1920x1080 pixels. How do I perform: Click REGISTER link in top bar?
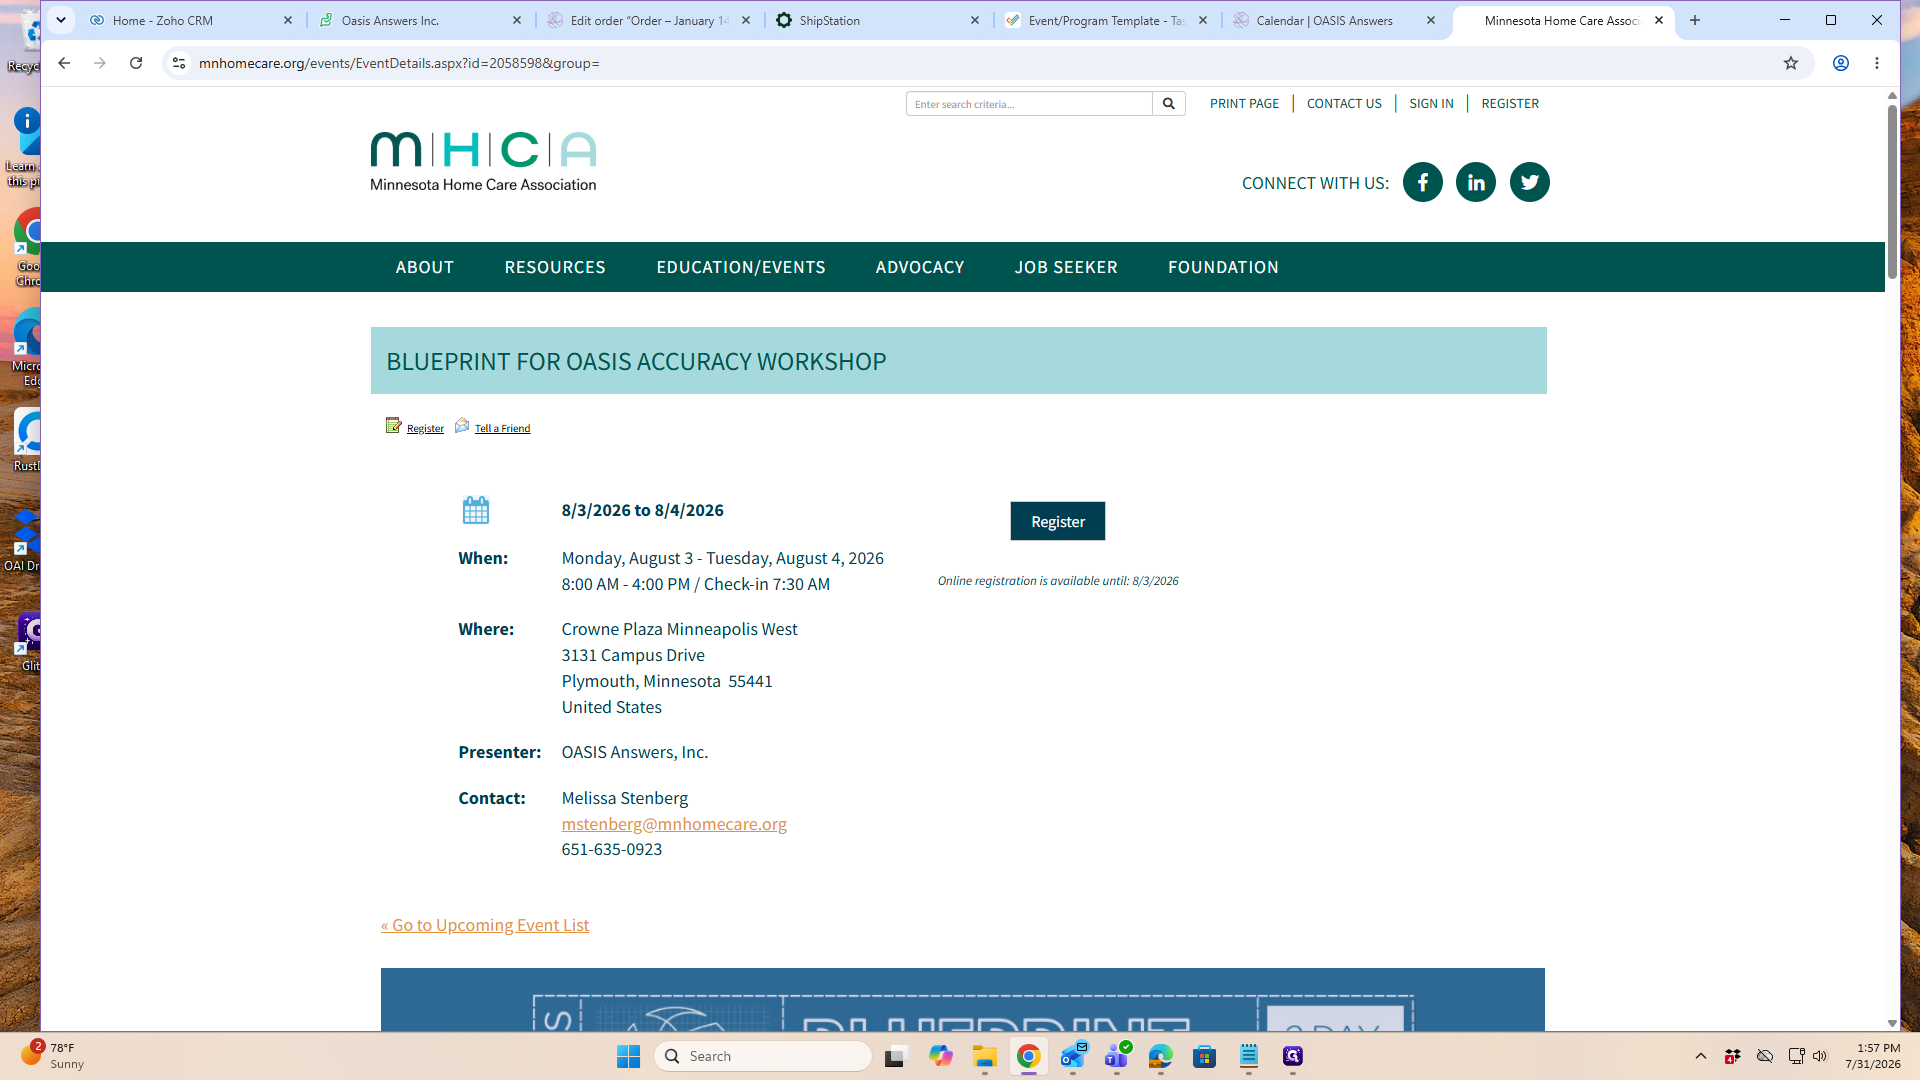1510,103
